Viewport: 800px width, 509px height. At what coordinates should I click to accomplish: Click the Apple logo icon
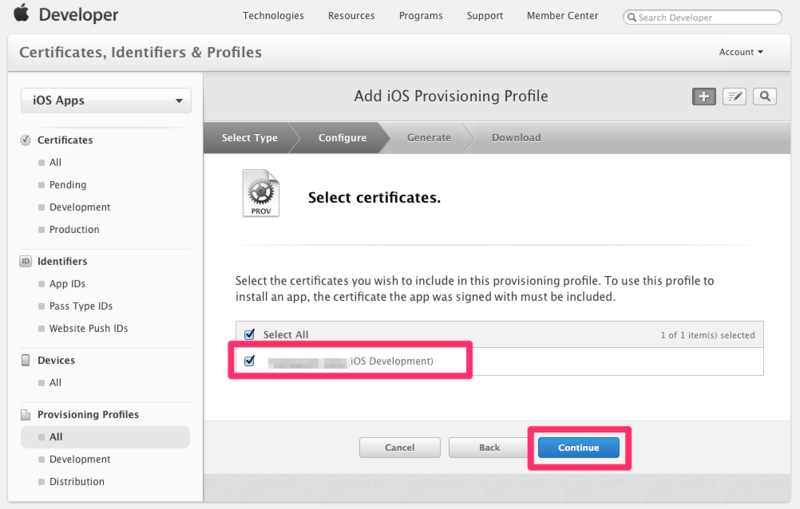click(21, 13)
